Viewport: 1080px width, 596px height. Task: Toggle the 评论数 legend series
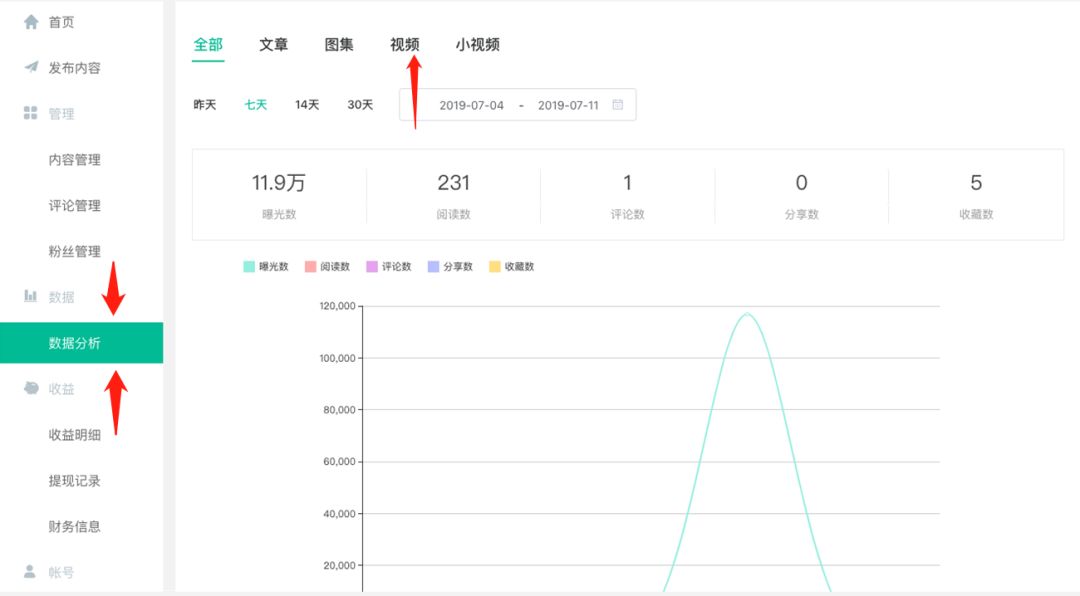(x=388, y=267)
